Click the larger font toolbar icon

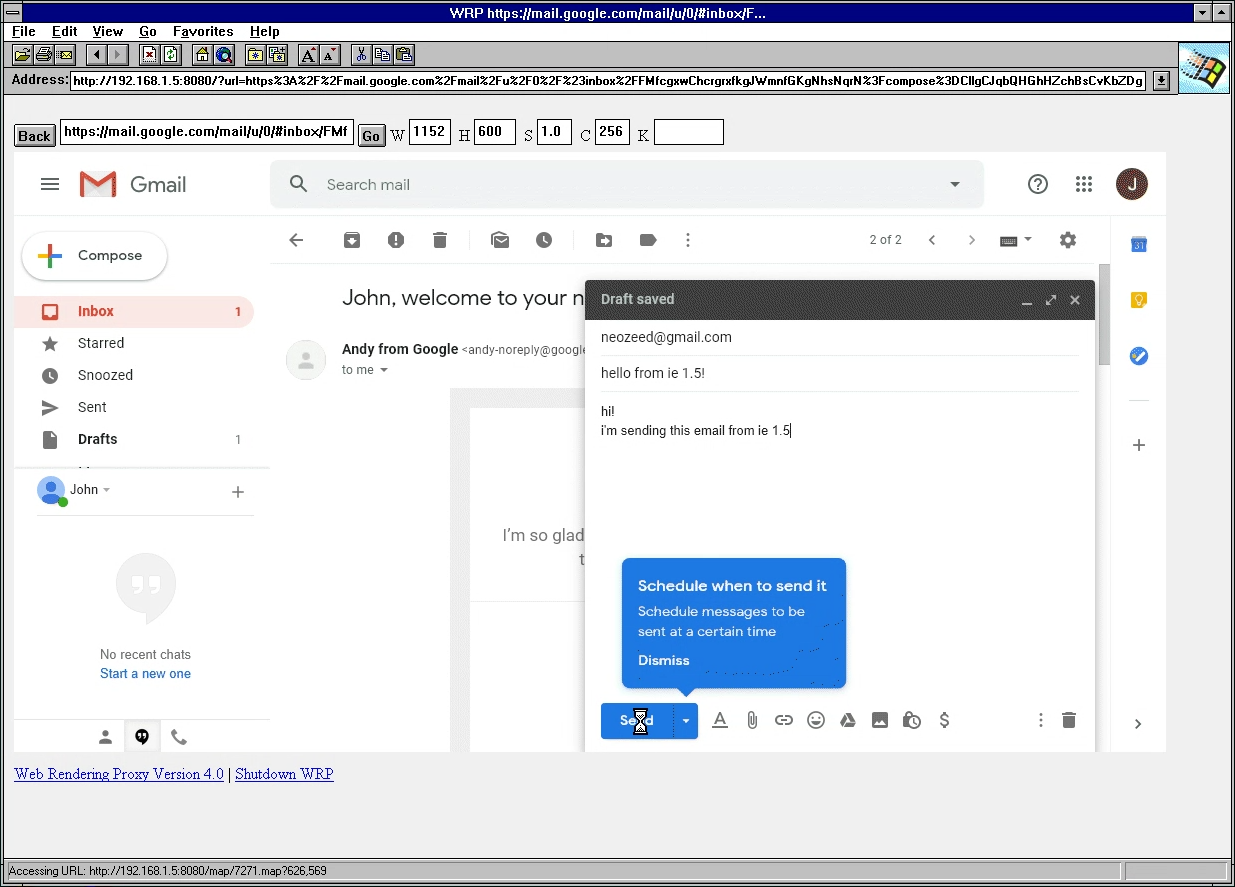point(309,55)
